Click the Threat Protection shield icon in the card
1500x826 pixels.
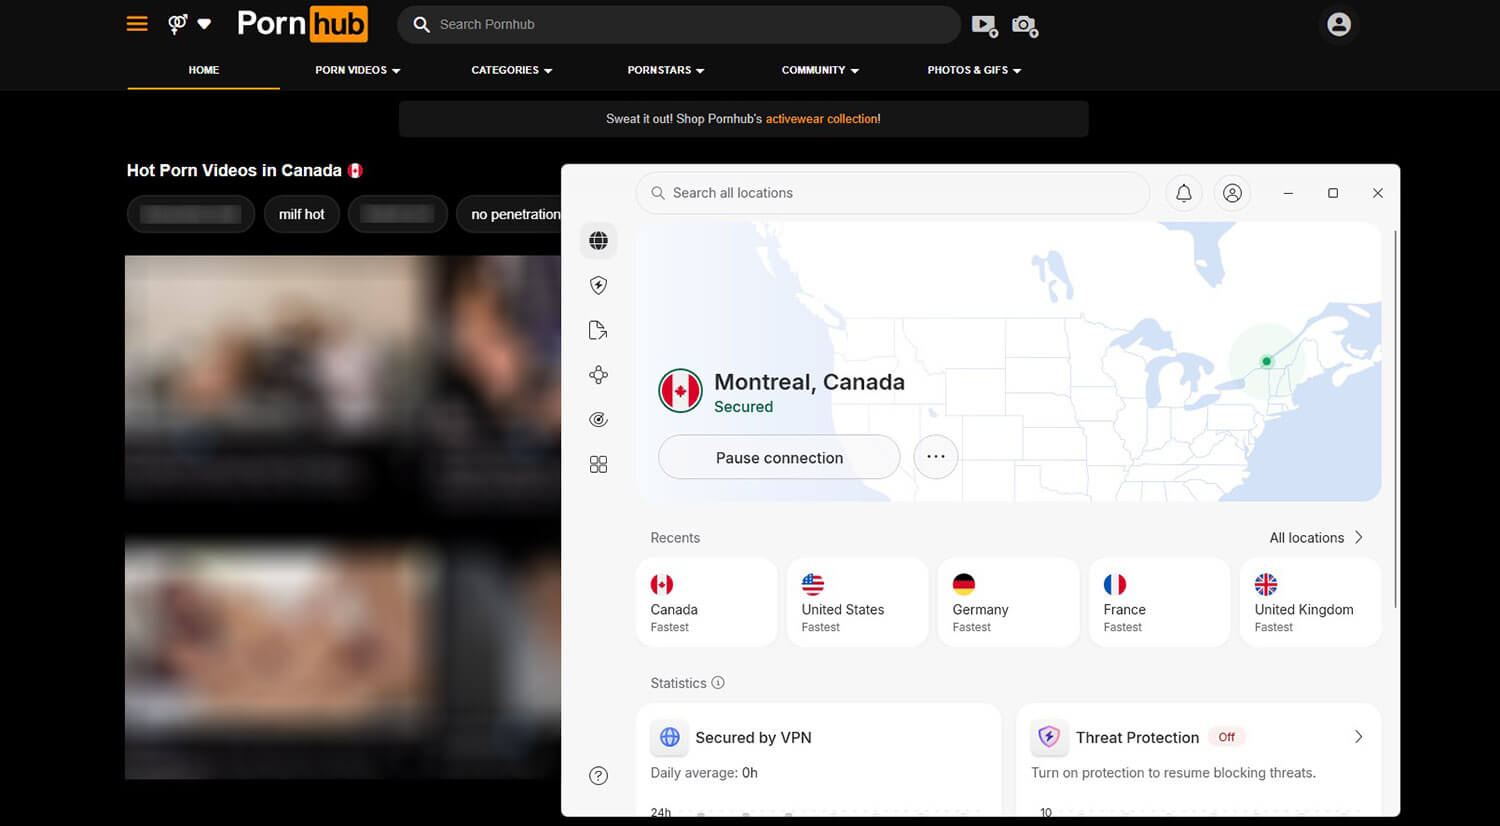[1048, 737]
